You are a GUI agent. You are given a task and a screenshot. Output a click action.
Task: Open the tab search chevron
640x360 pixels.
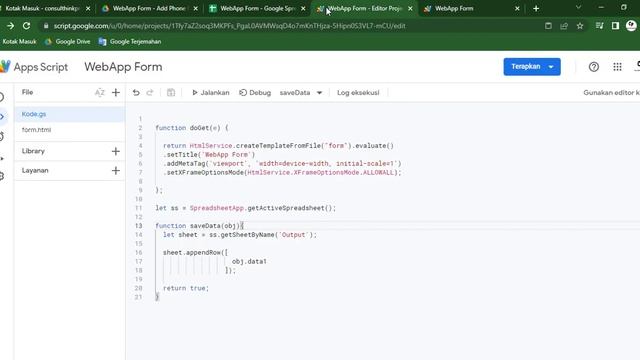(x=578, y=7)
